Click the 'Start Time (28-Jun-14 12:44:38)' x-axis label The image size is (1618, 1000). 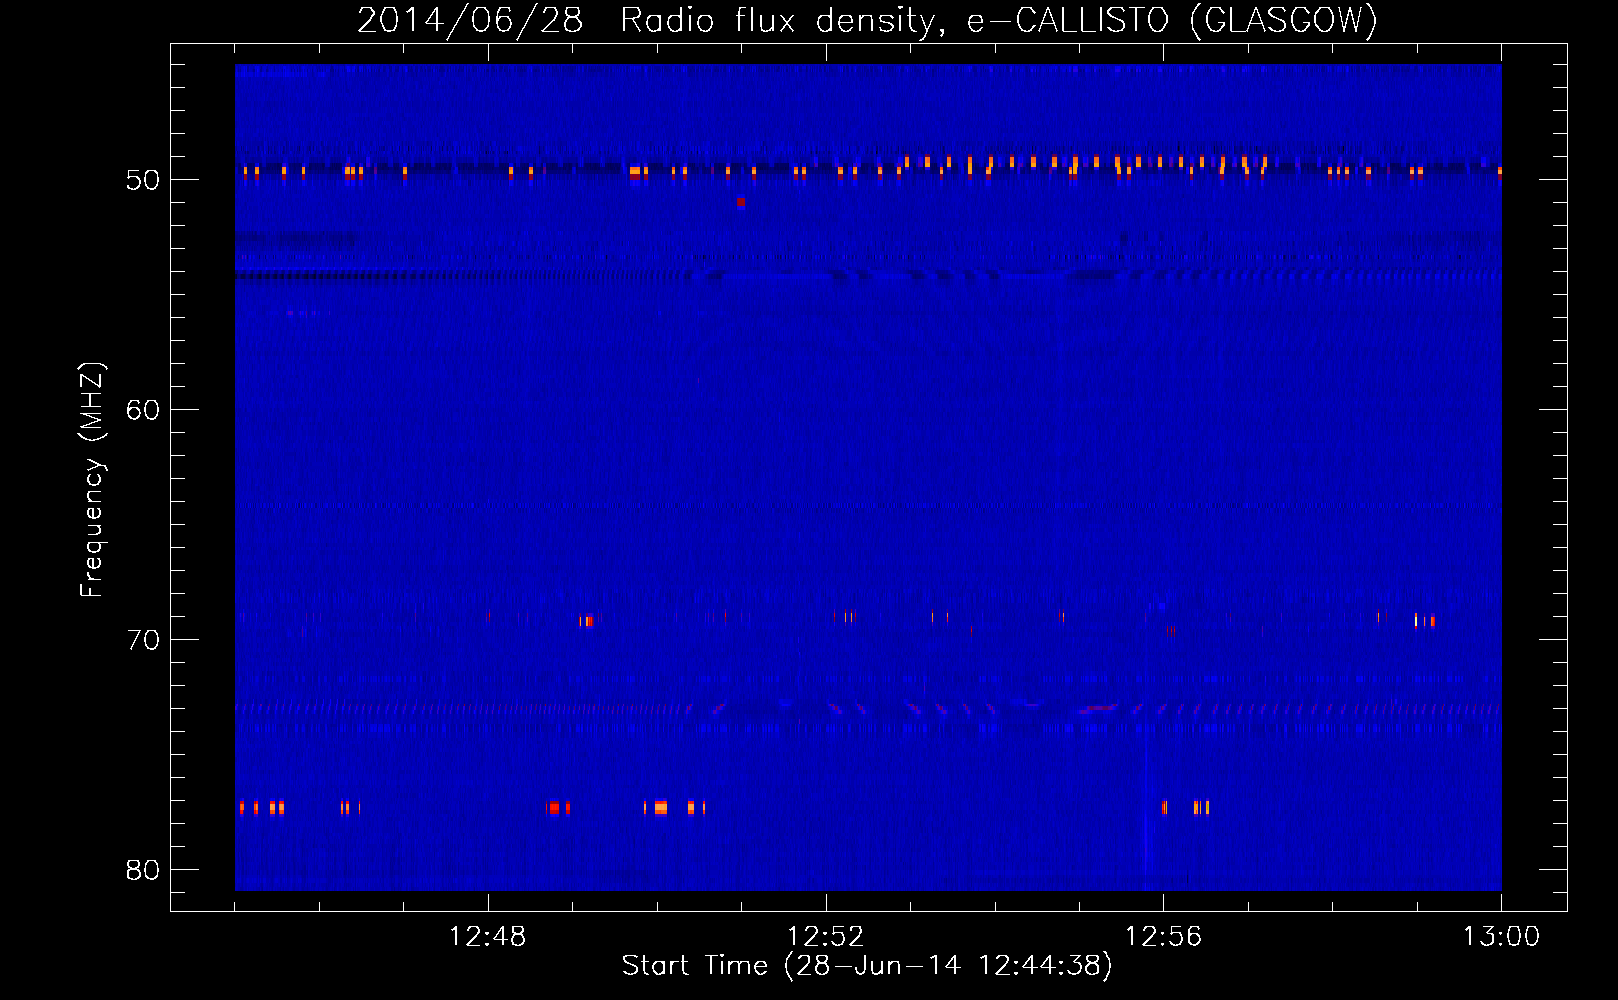(x=867, y=966)
